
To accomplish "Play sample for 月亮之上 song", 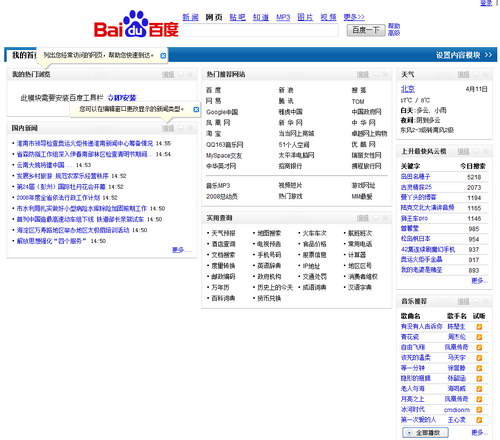I will (479, 399).
